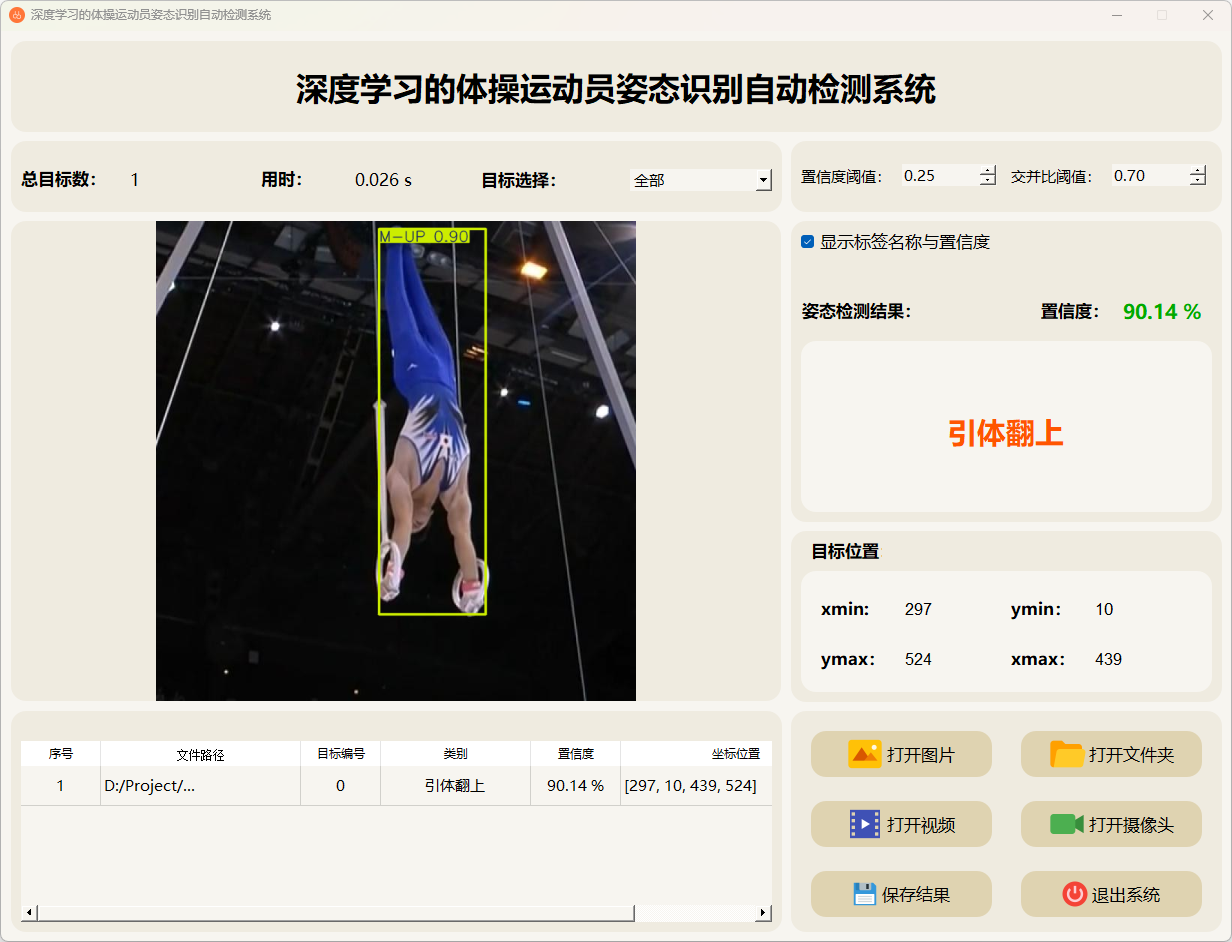1232x942 pixels.
Task: Decrease the IoU threshold with down arrow
Action: pos(1198,181)
